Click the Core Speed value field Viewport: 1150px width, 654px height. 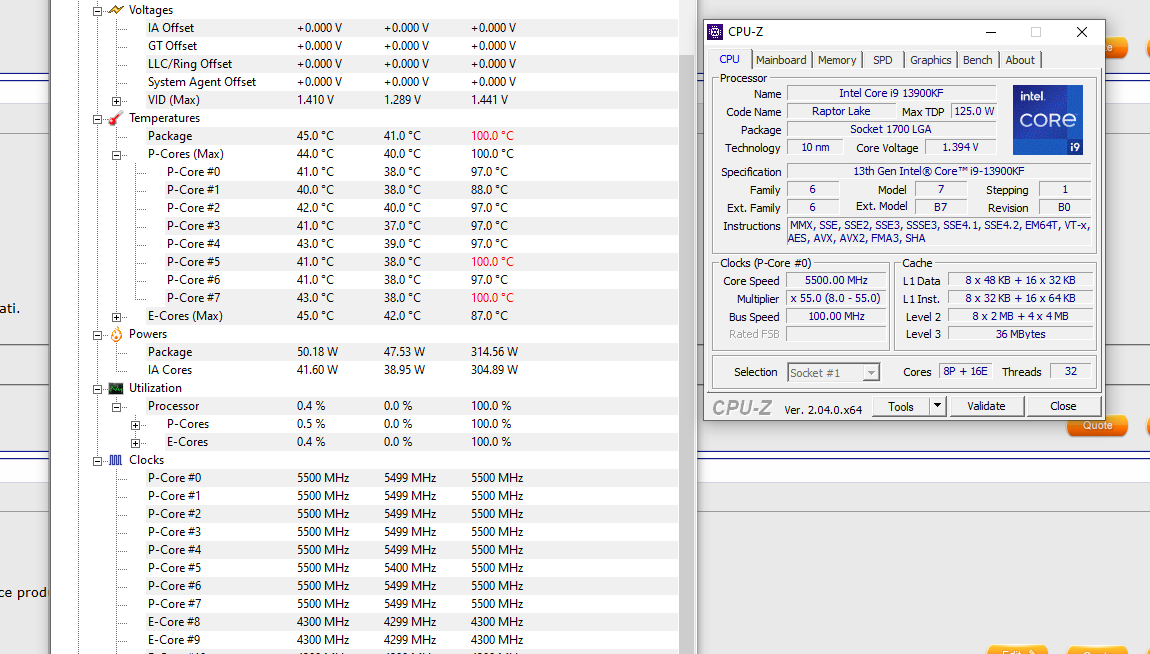836,280
